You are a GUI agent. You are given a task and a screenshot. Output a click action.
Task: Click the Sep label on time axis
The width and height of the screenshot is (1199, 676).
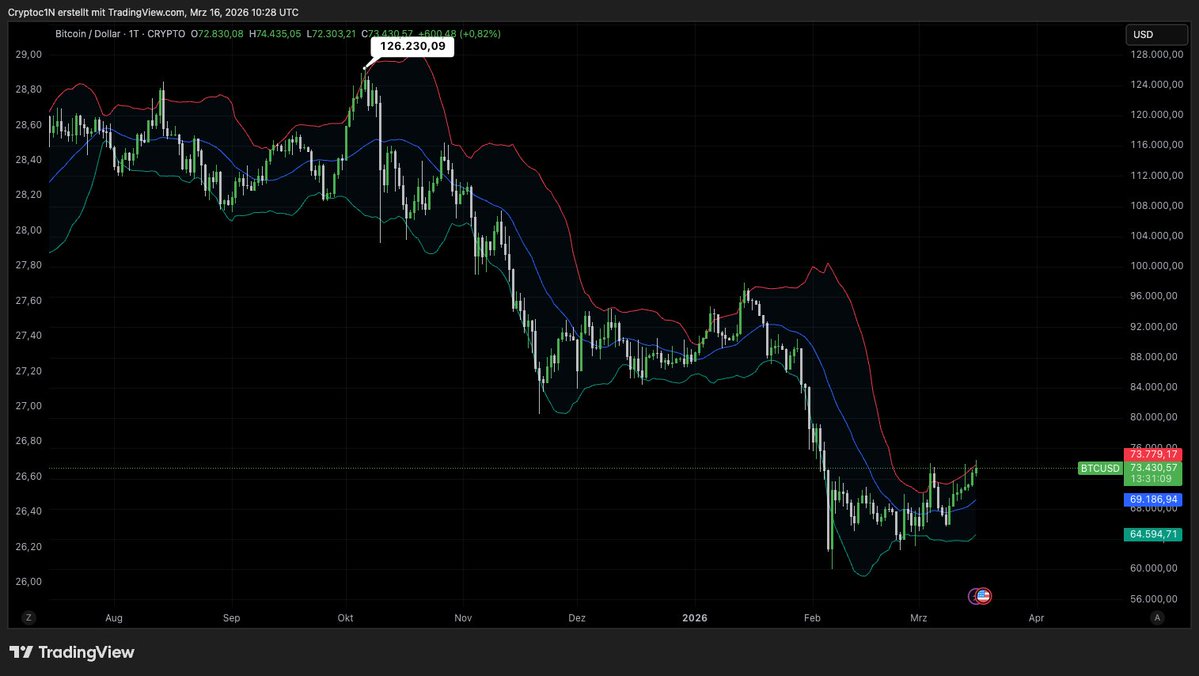tap(231, 618)
